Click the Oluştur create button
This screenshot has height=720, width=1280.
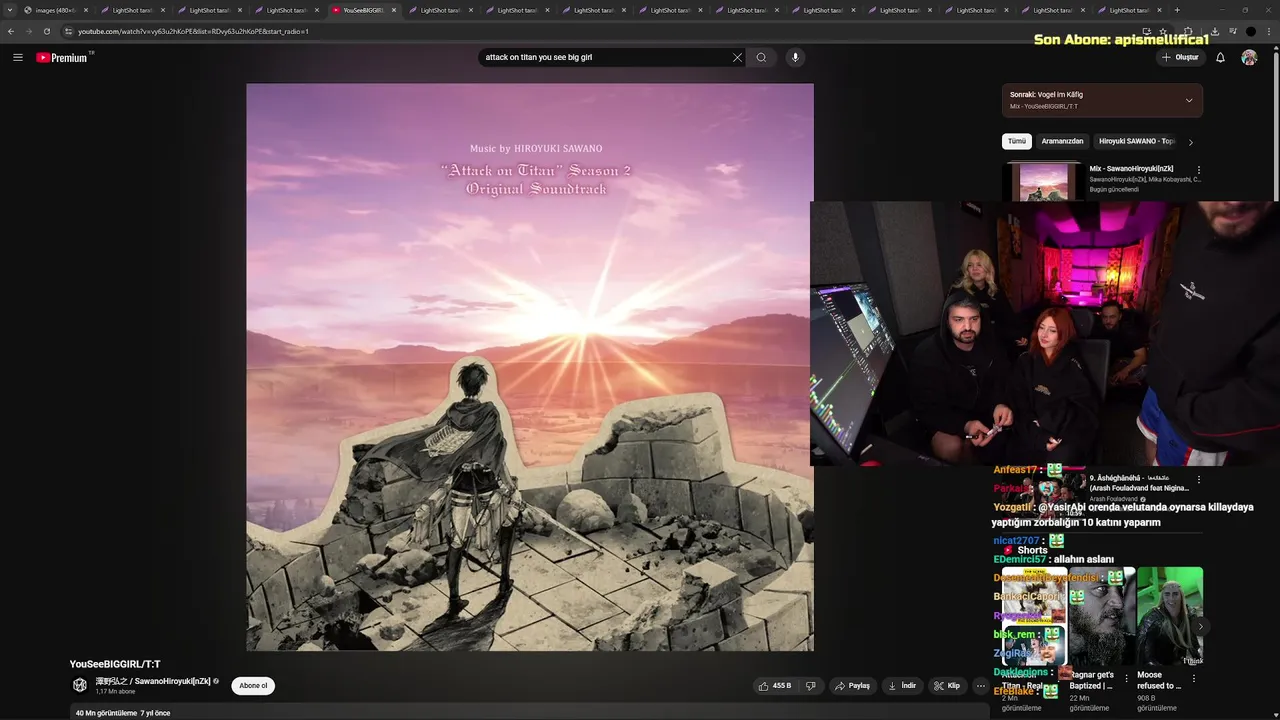coord(1180,58)
